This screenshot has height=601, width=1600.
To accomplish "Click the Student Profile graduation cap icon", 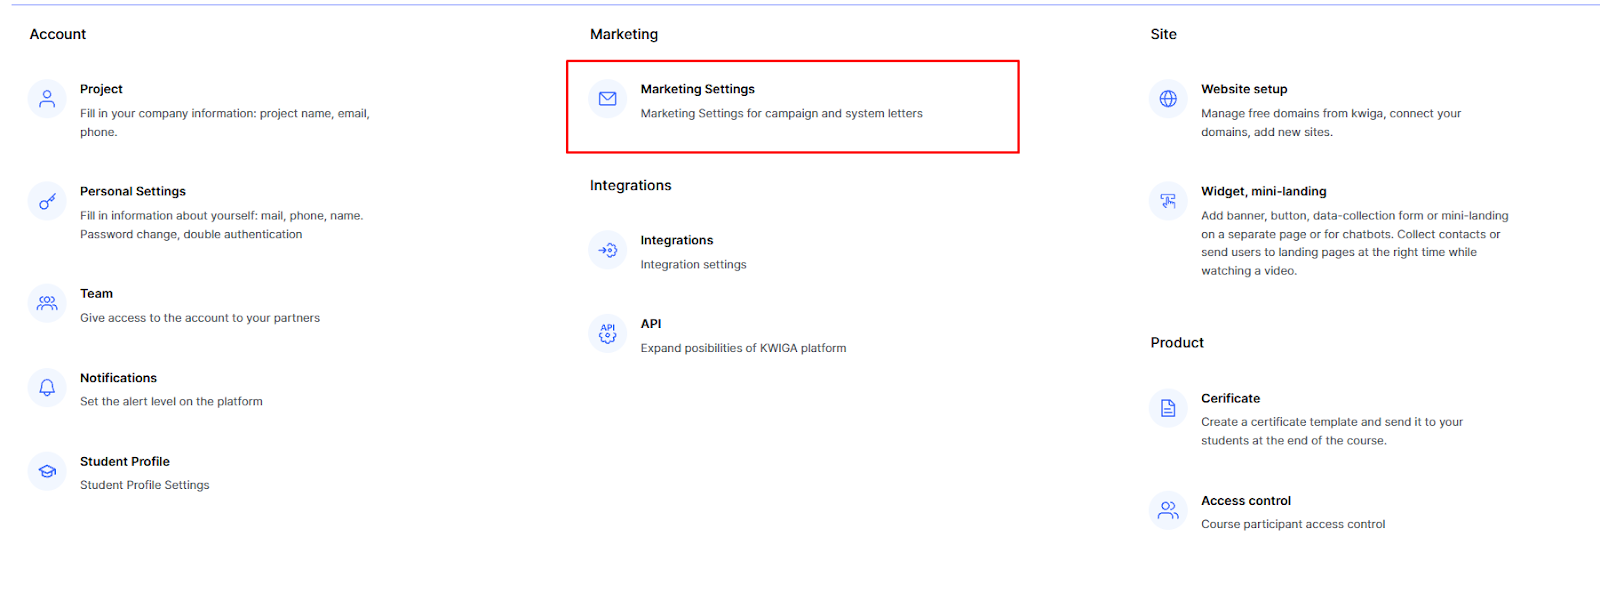I will (47, 471).
